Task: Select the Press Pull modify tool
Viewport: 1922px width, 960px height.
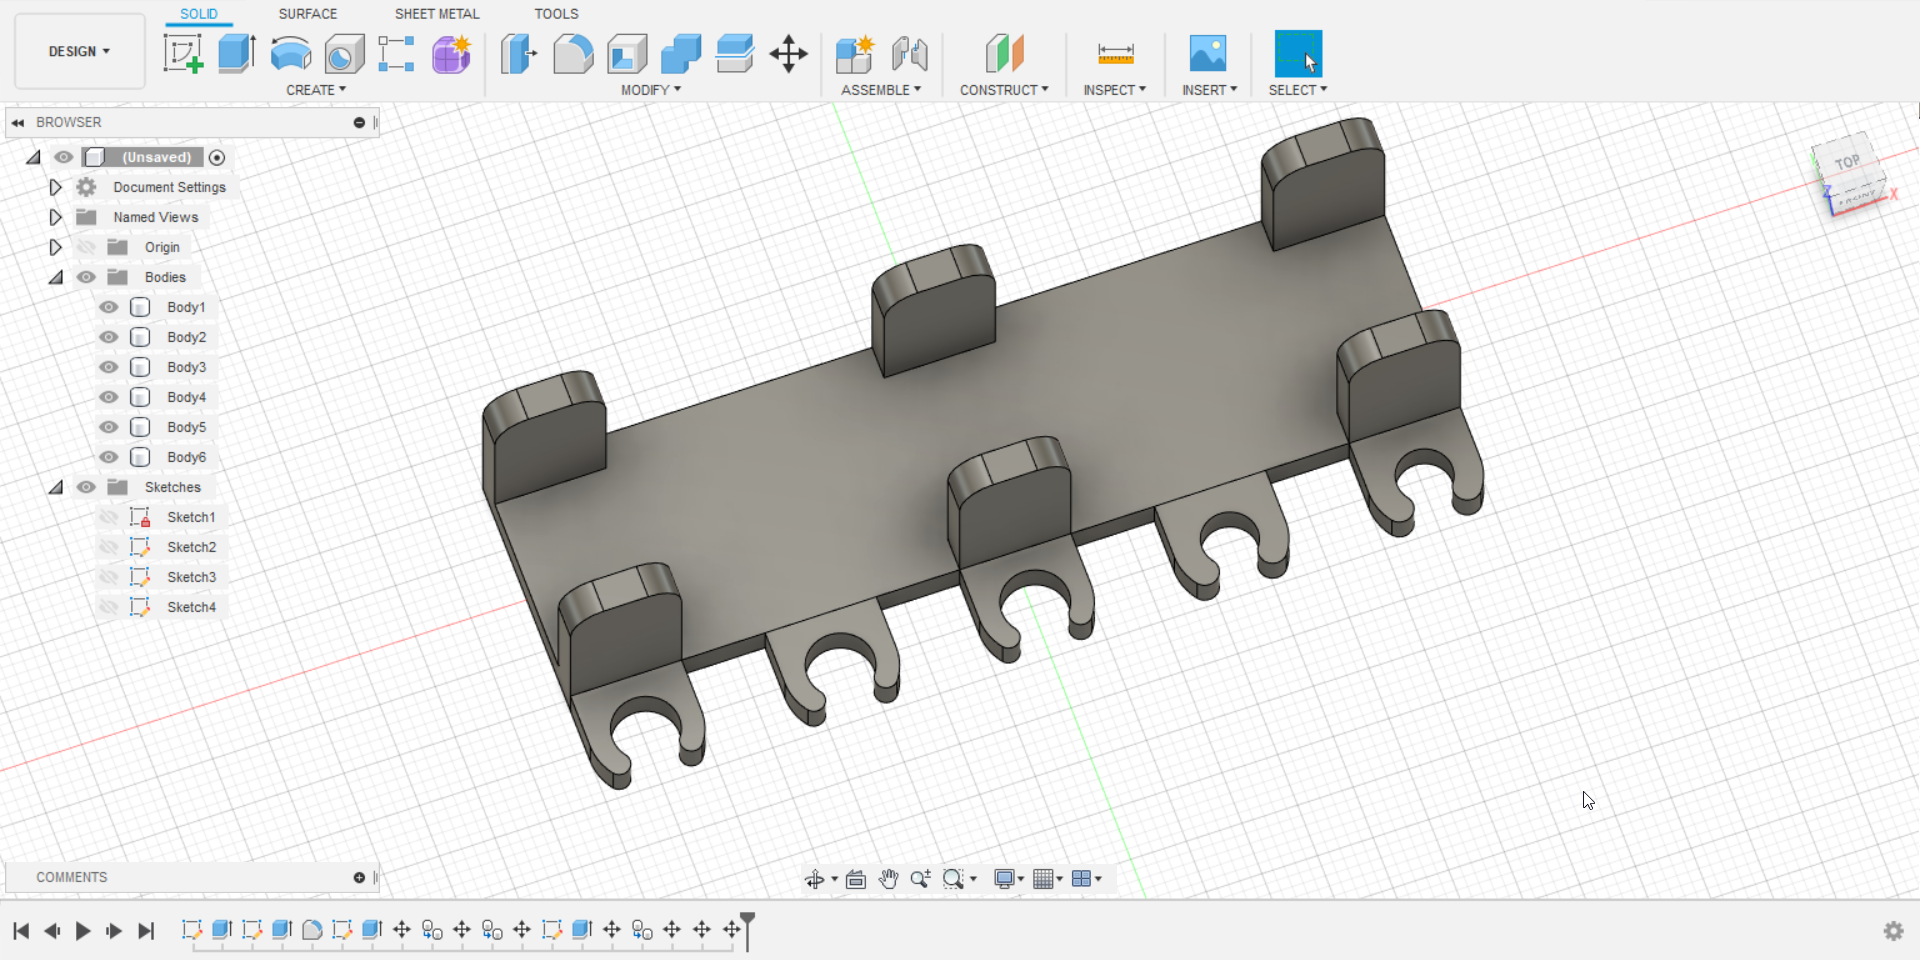Action: [518, 54]
